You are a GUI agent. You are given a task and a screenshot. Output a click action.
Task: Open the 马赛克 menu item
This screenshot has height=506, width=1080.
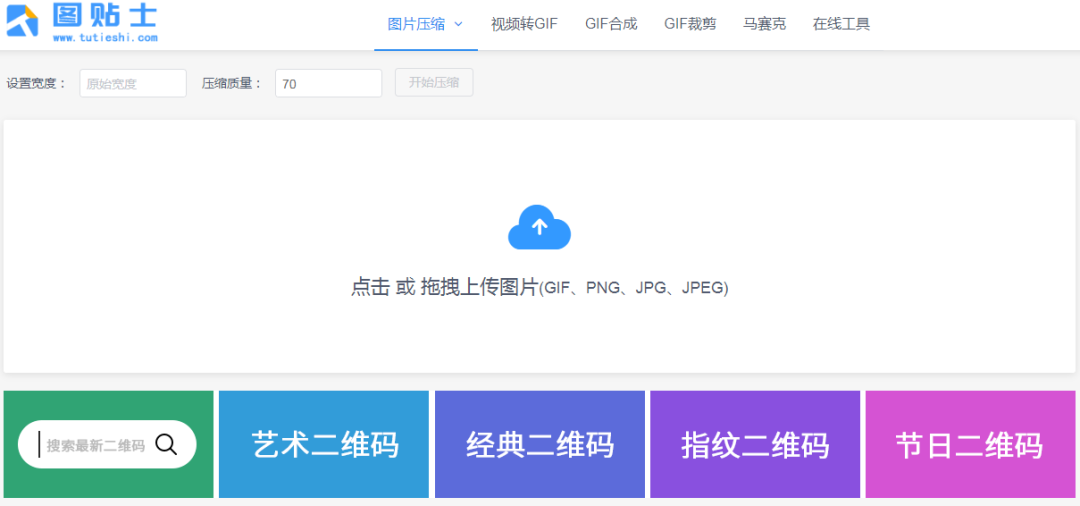click(x=764, y=24)
